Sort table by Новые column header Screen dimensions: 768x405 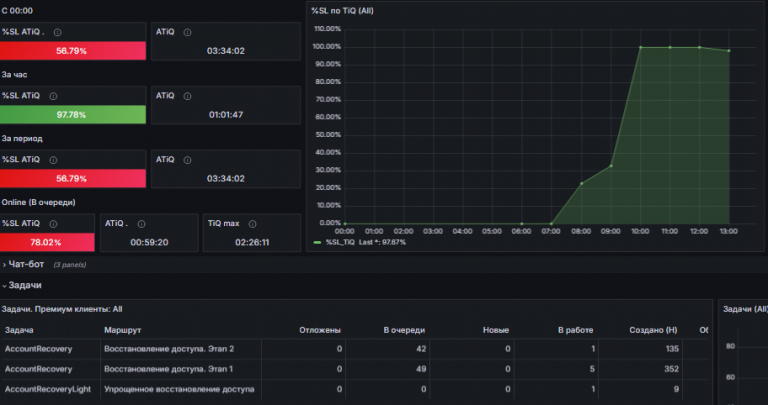[x=496, y=330]
